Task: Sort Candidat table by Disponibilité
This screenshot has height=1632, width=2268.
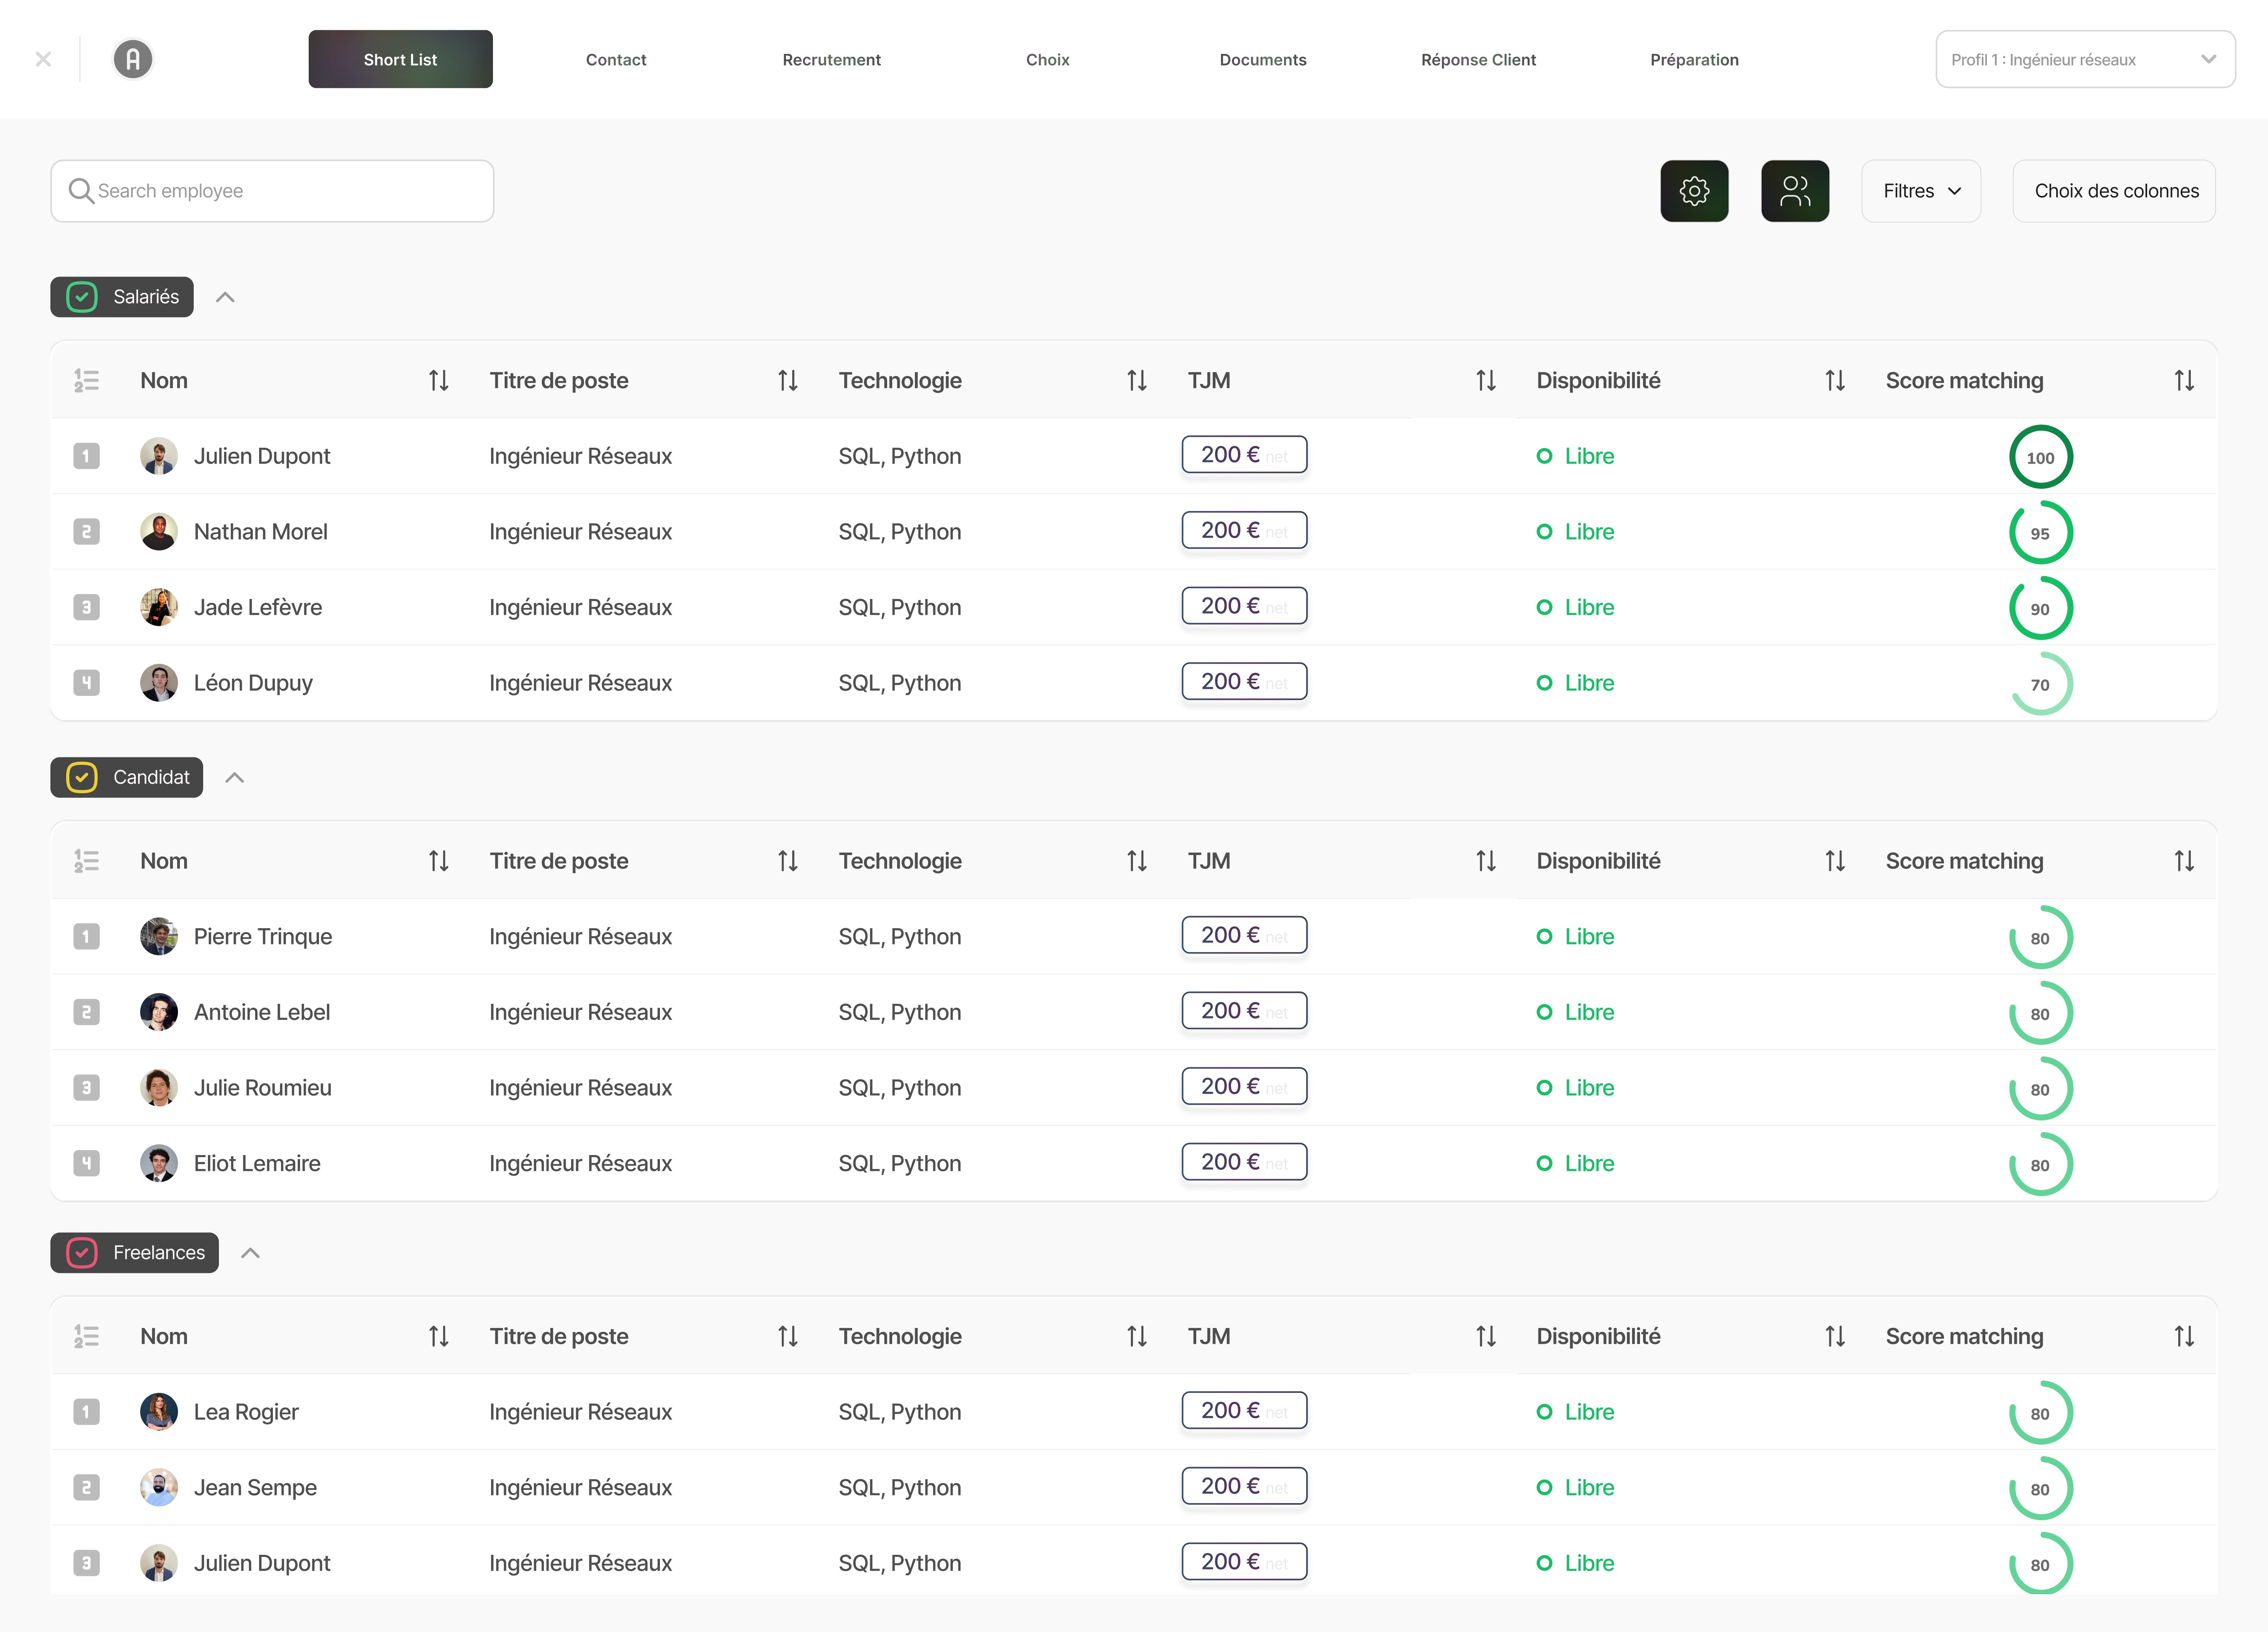Action: [1834, 861]
